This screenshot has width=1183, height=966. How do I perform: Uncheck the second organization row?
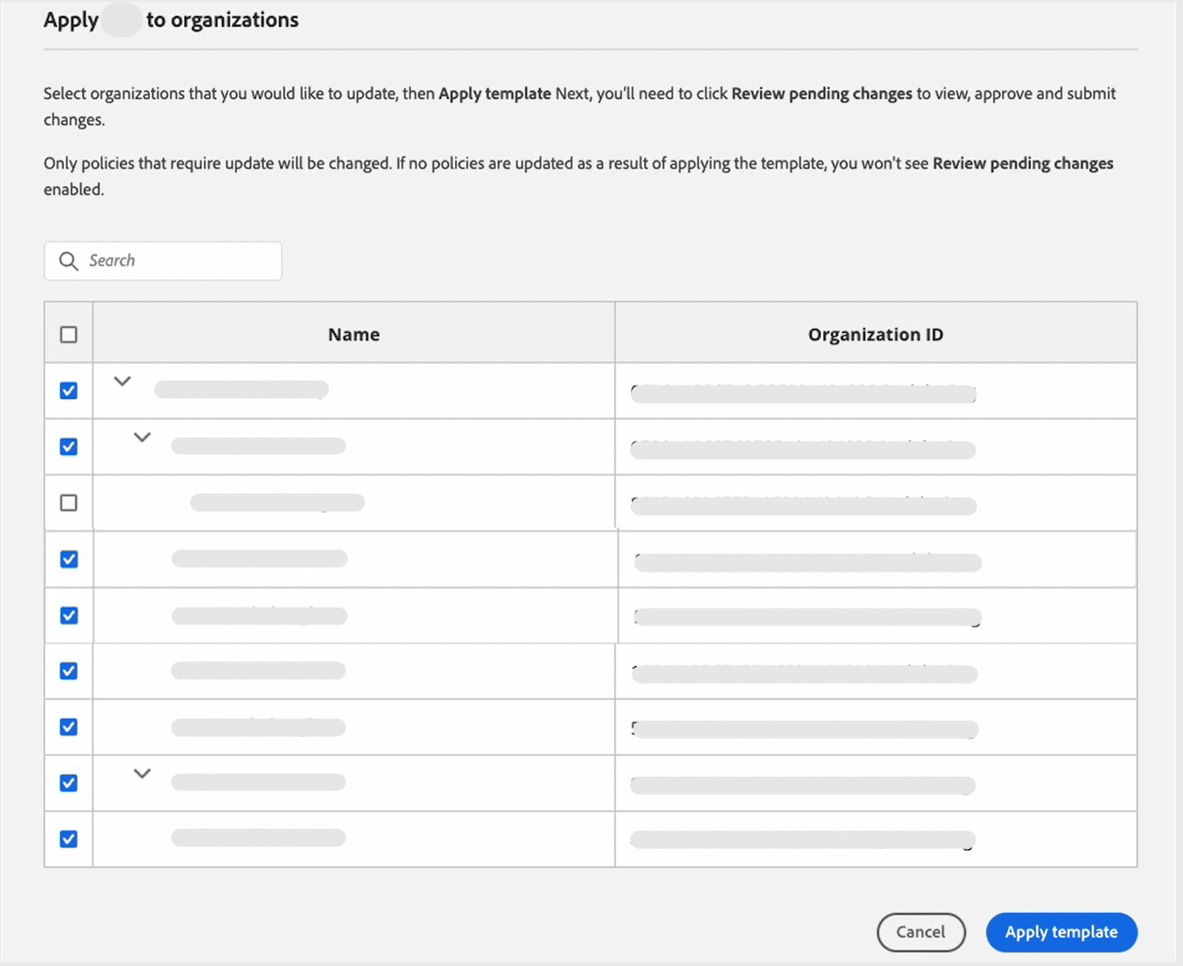tap(67, 446)
